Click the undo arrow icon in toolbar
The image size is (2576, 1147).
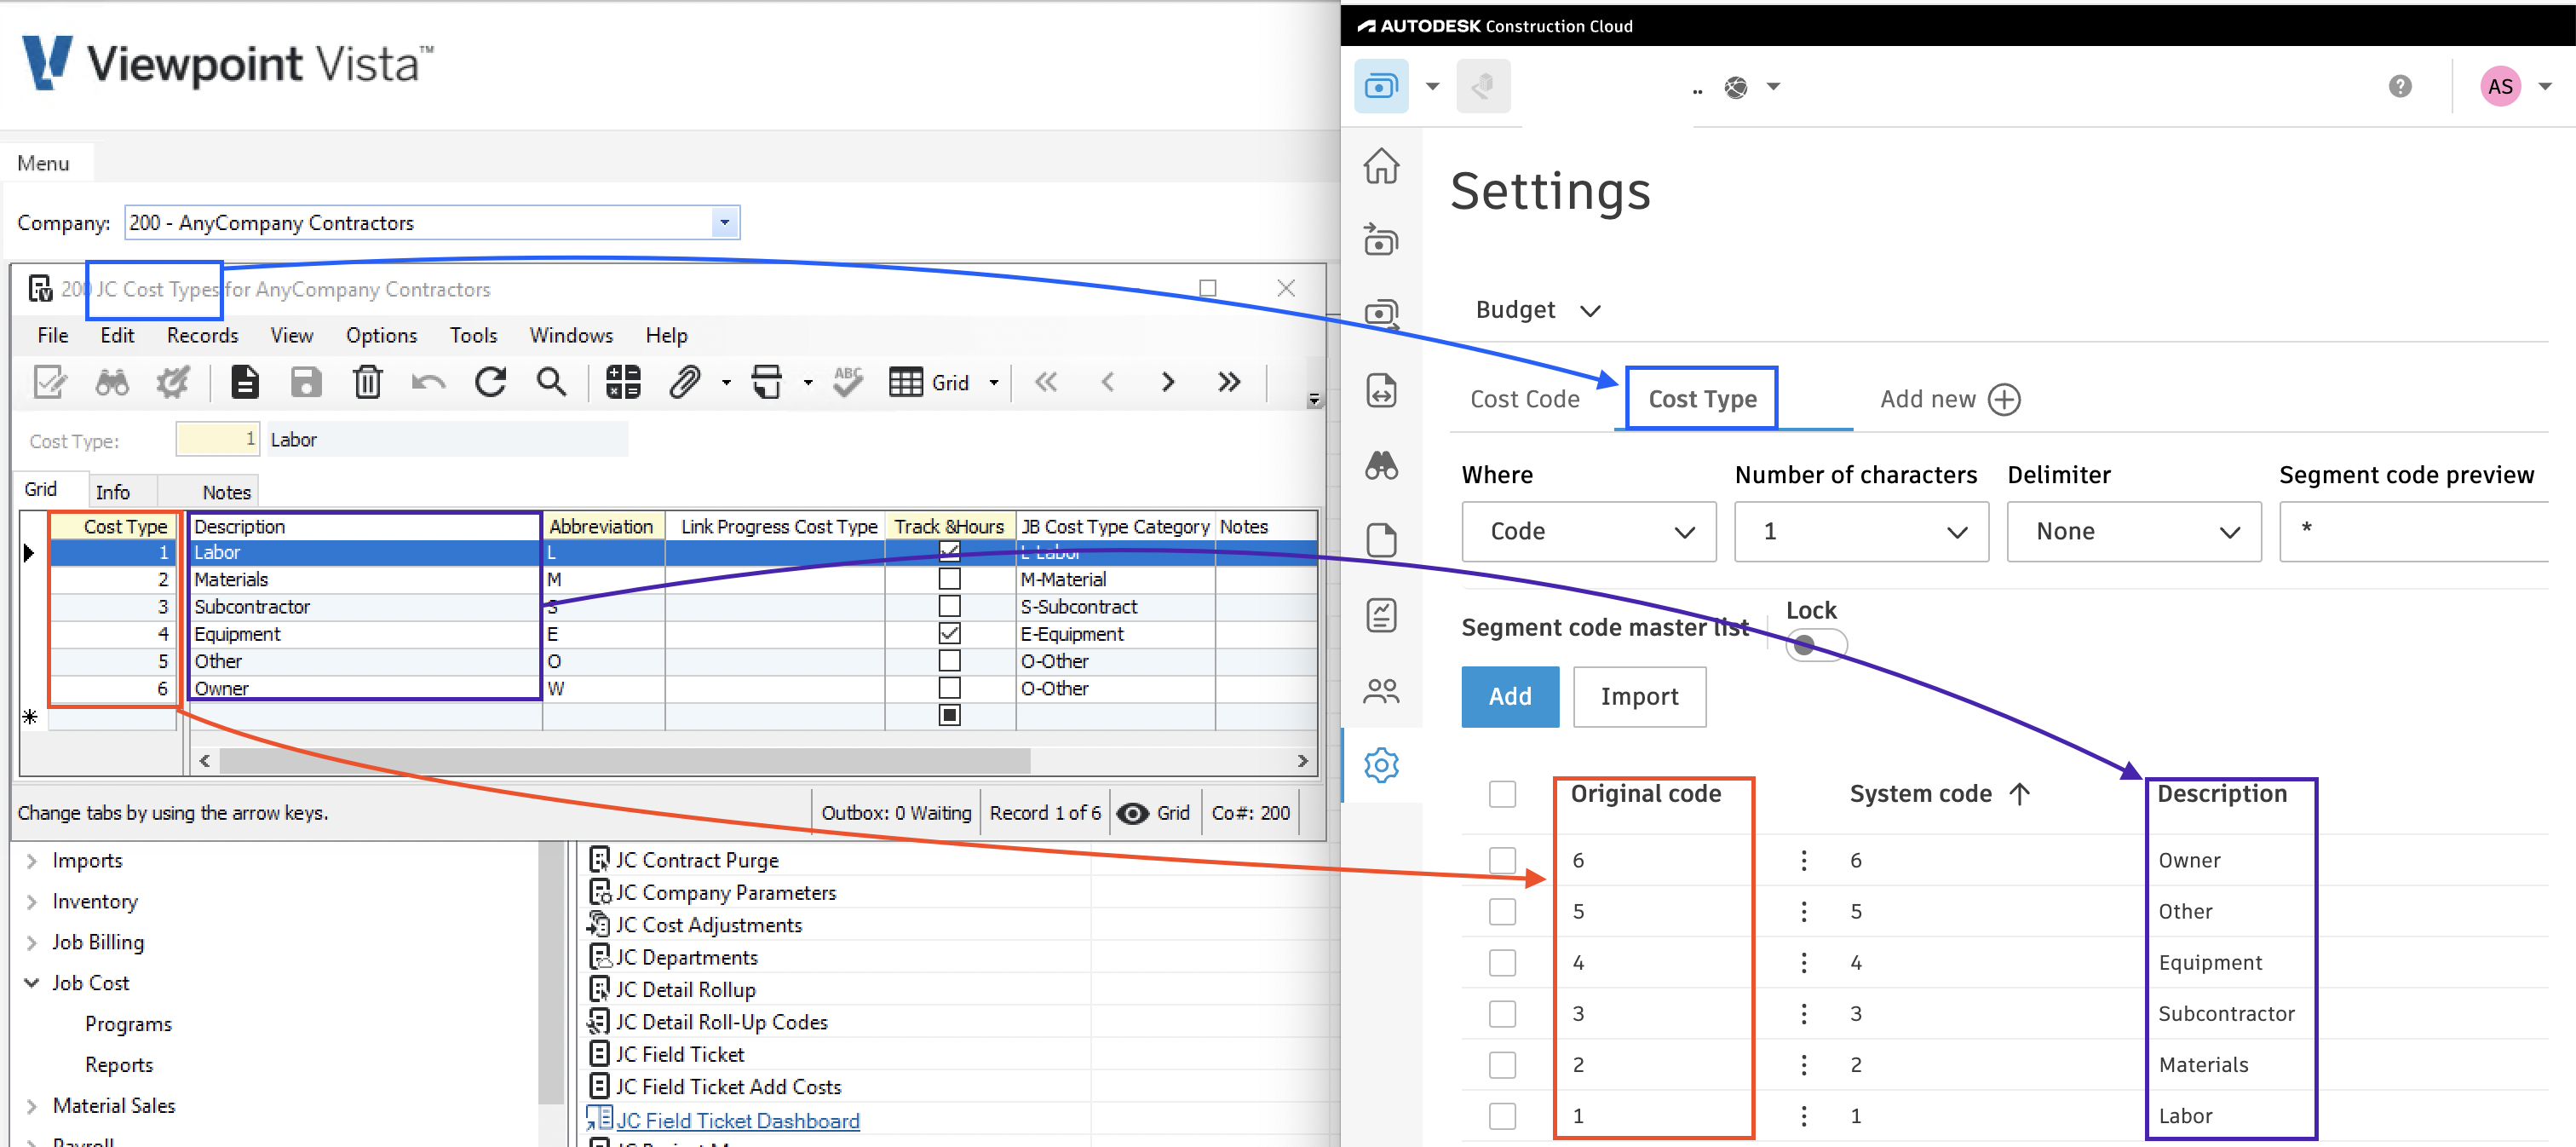(x=429, y=382)
